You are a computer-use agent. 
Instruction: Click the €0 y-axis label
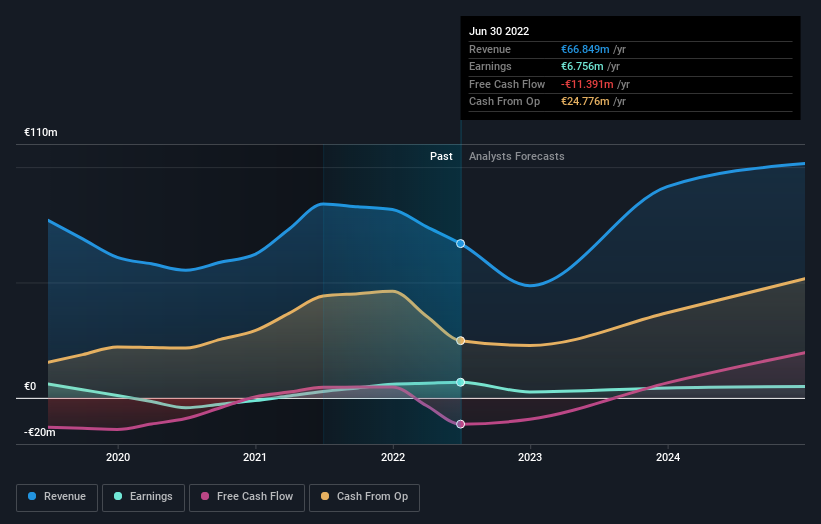[x=30, y=386]
